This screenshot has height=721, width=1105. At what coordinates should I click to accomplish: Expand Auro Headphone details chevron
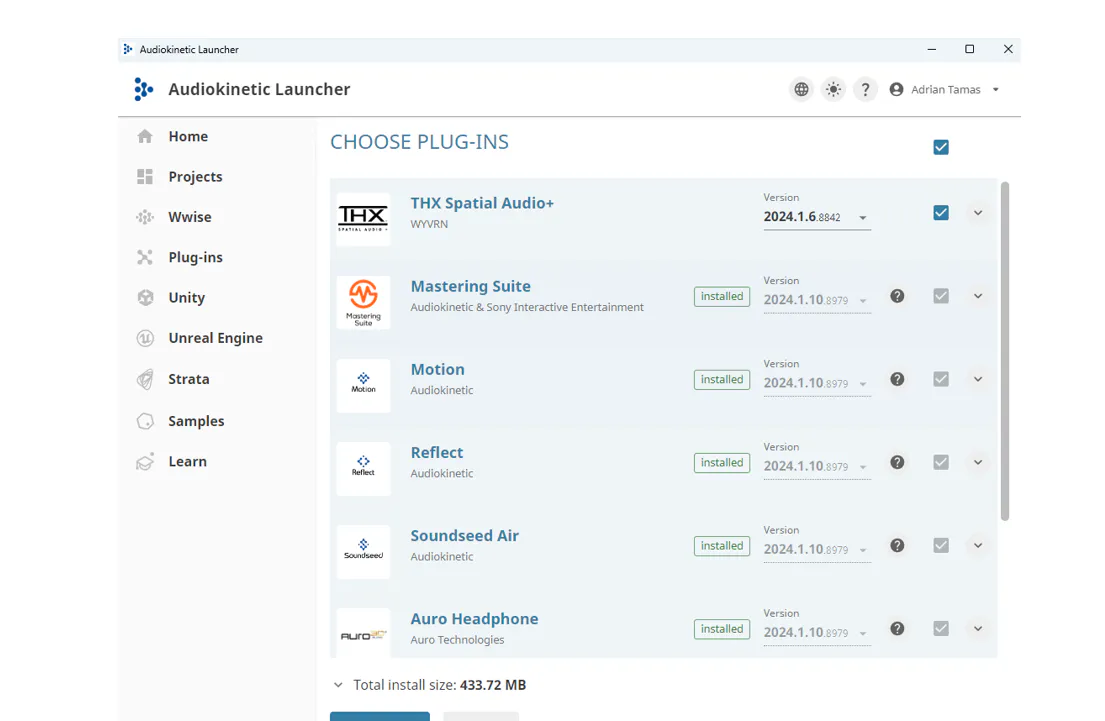coord(978,629)
